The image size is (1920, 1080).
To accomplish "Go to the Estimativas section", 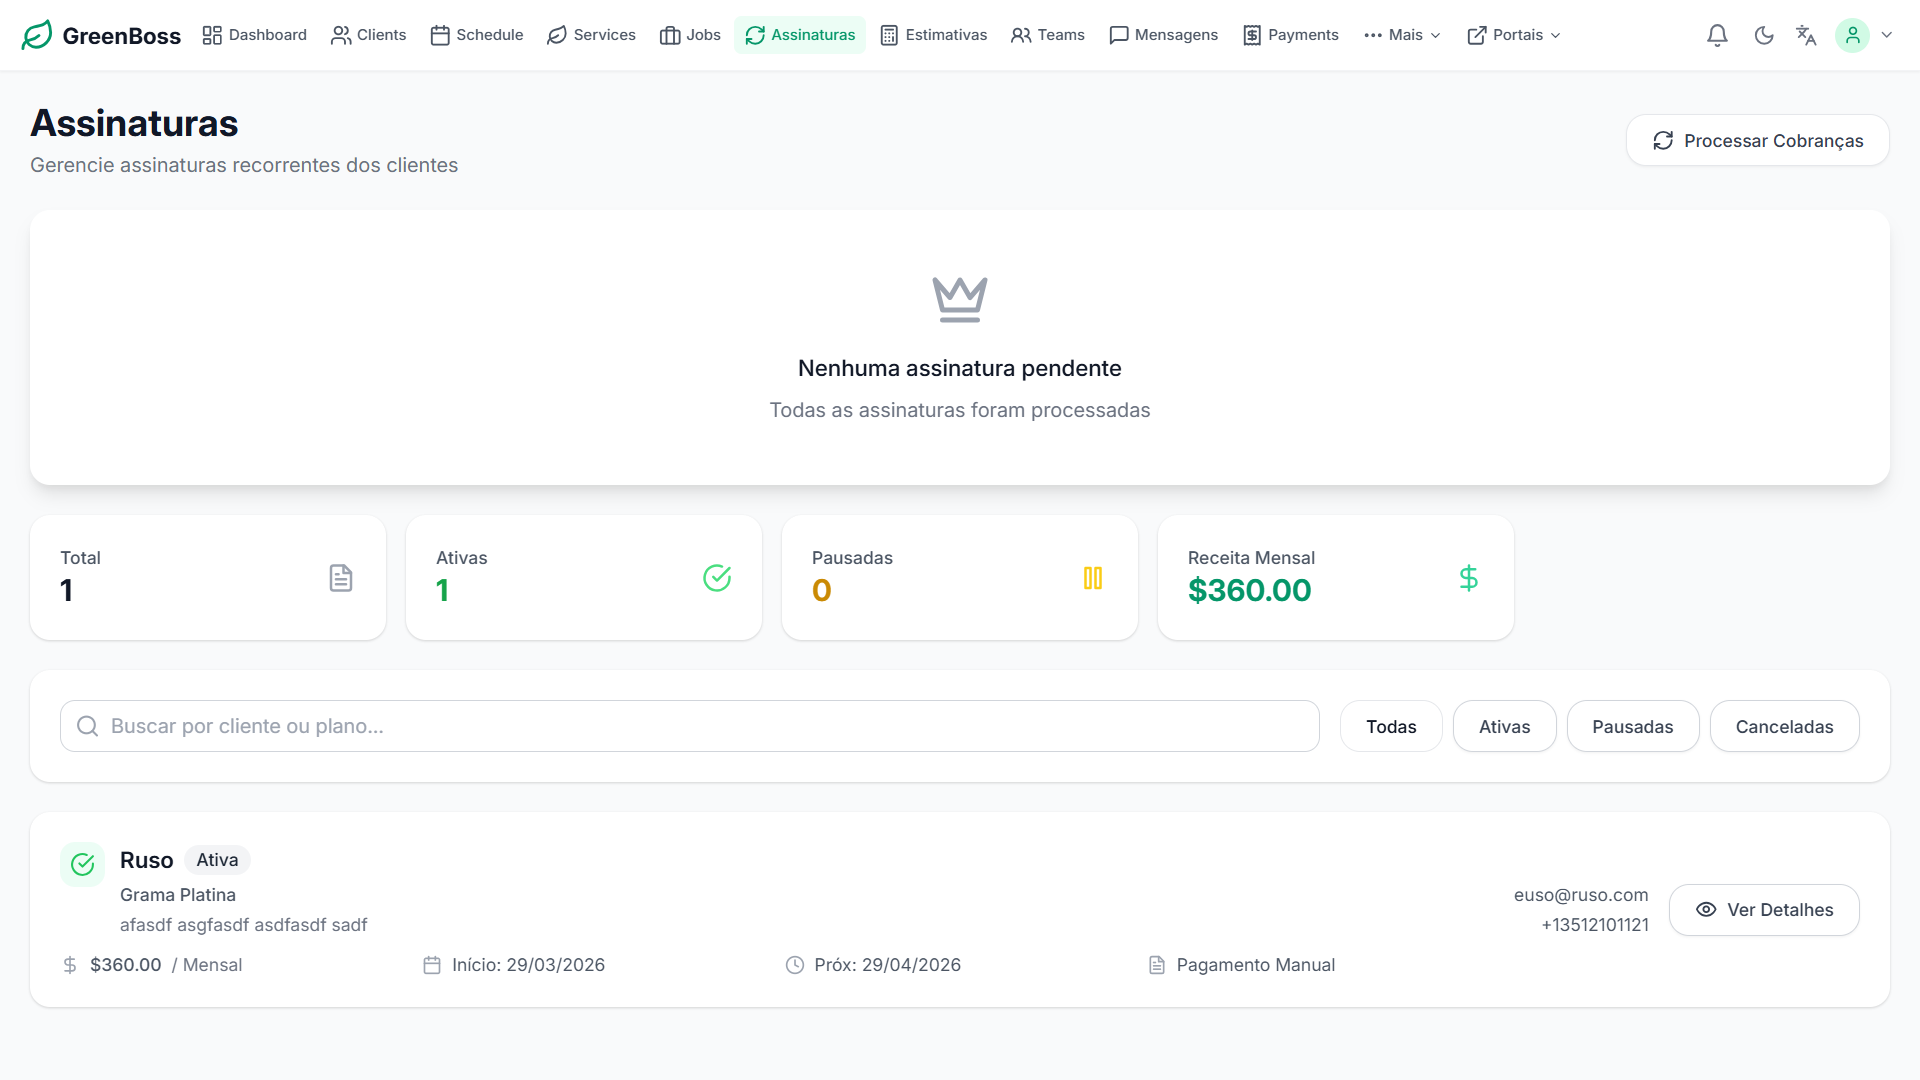I will 933,35.
